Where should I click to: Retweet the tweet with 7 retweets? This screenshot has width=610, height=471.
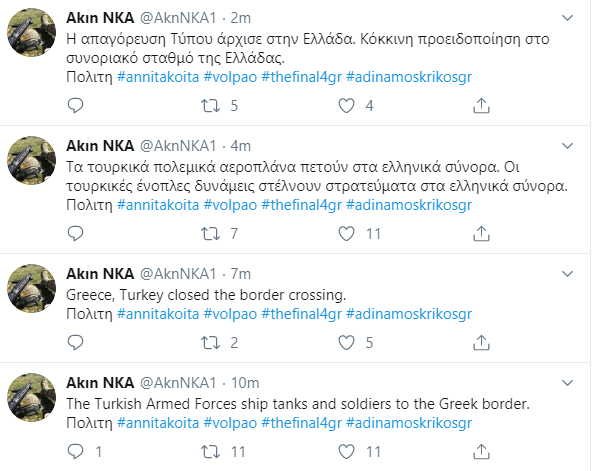click(x=211, y=234)
